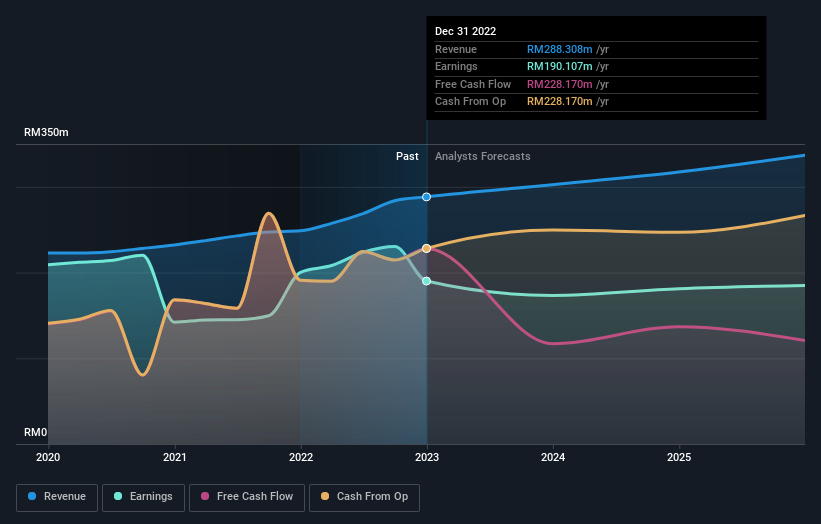Click the pink RM228.170m Free Cash Flow value

[559, 84]
